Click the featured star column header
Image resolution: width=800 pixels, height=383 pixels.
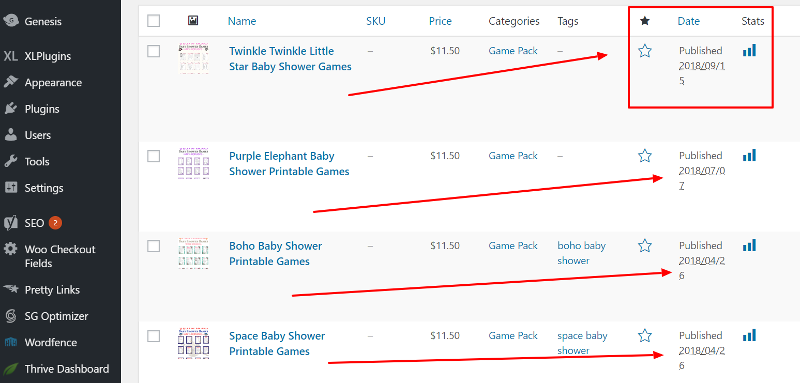[x=645, y=21]
